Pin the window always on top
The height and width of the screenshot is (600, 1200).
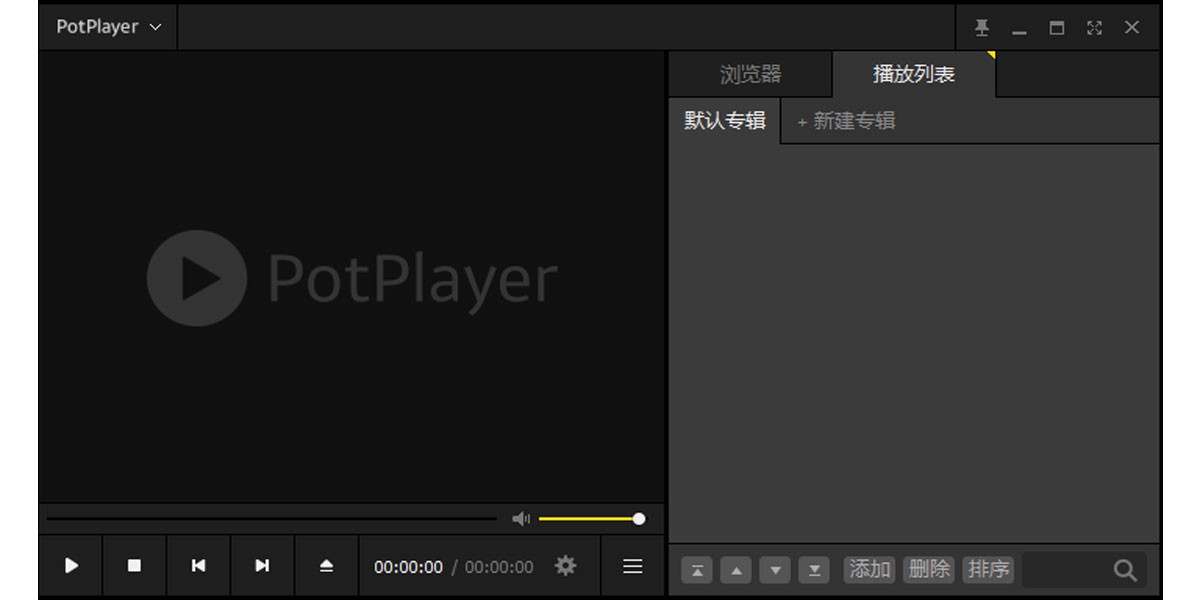981,27
